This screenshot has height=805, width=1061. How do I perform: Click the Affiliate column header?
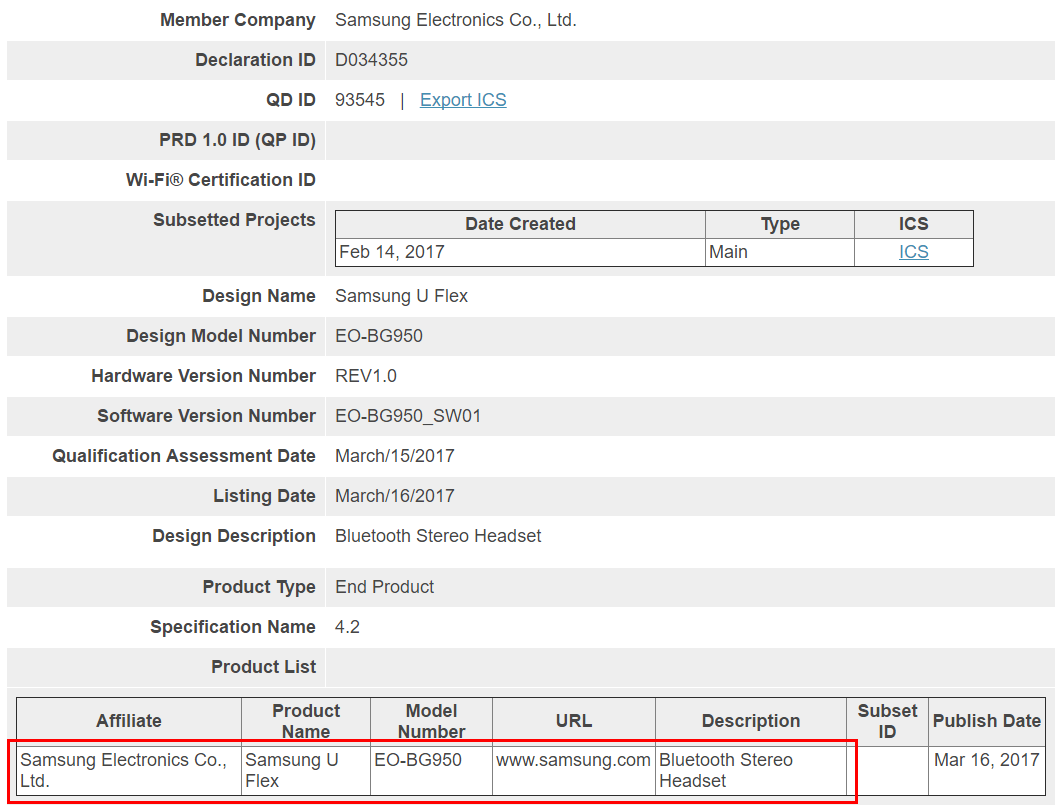129,721
